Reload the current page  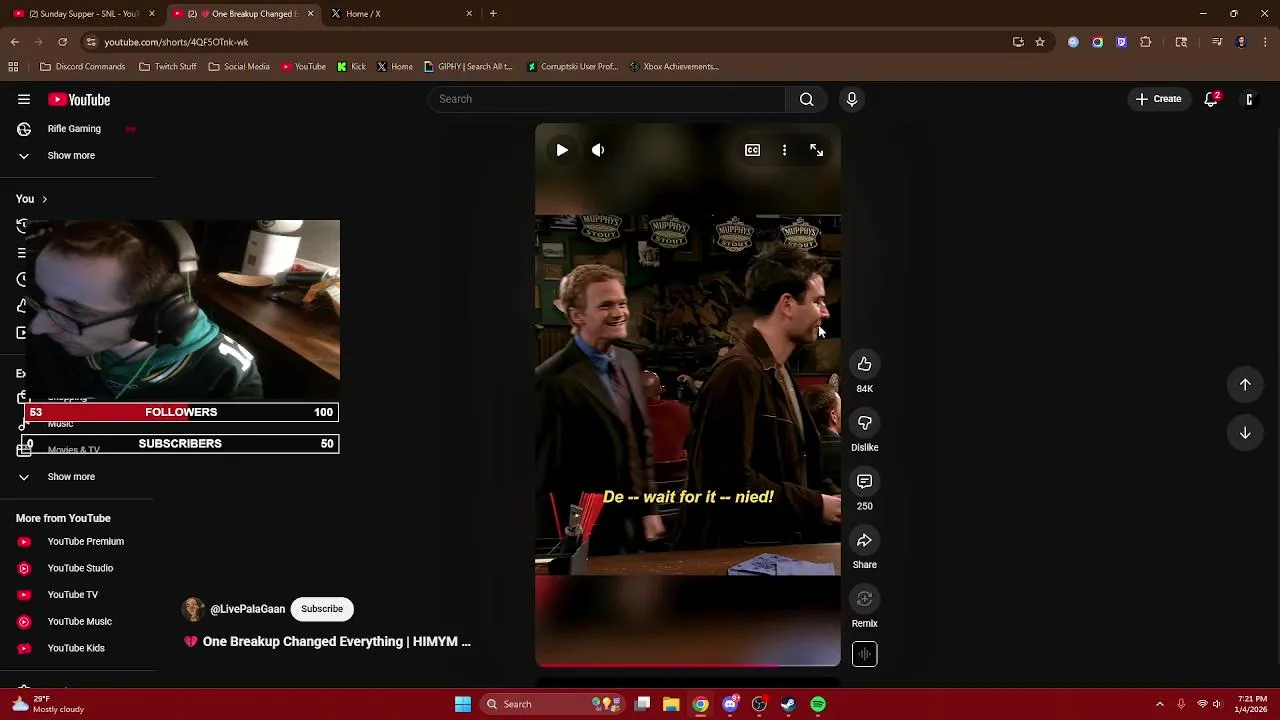point(62,42)
